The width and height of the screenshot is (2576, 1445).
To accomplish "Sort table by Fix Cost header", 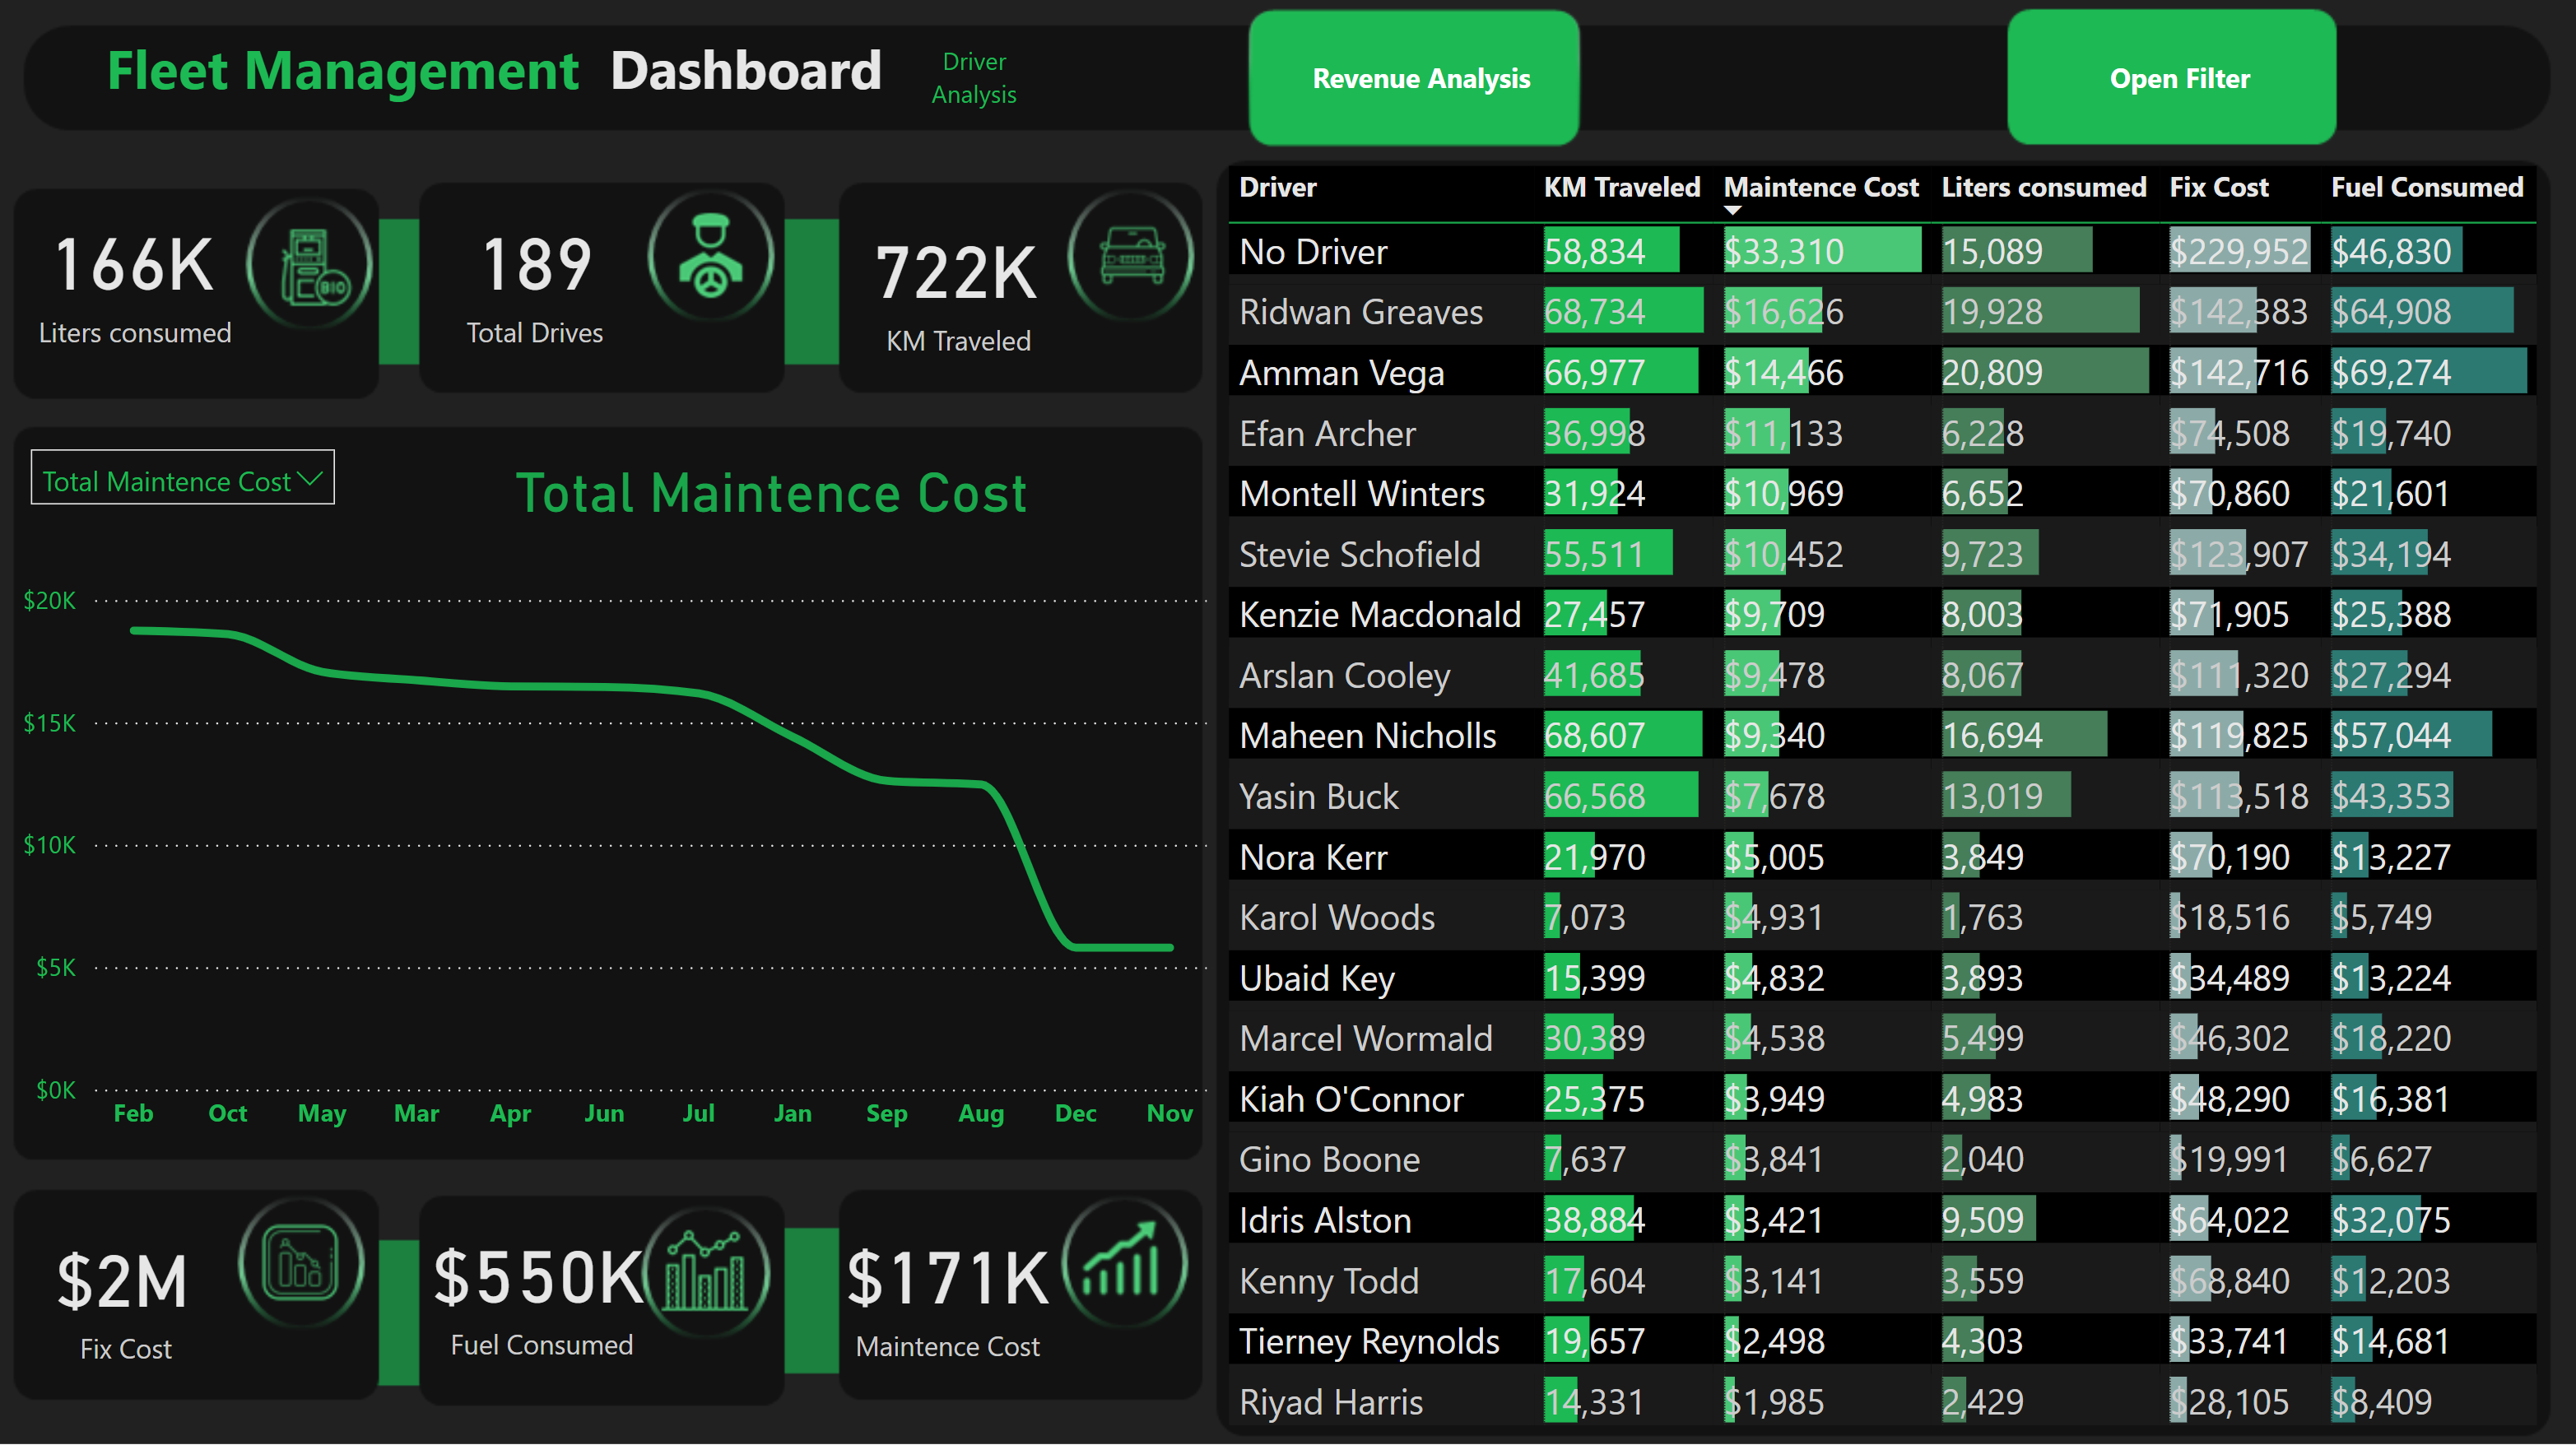I will point(2219,188).
